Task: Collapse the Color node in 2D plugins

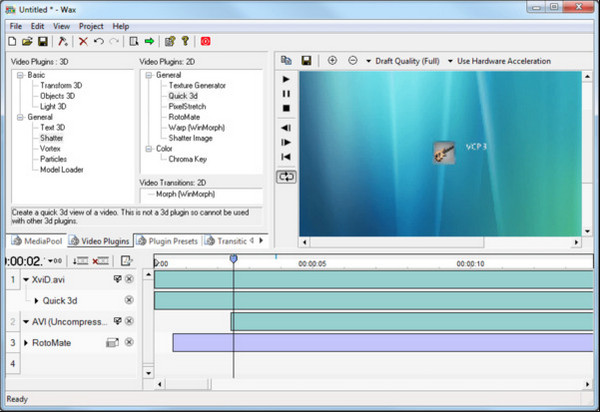Action: tap(148, 149)
